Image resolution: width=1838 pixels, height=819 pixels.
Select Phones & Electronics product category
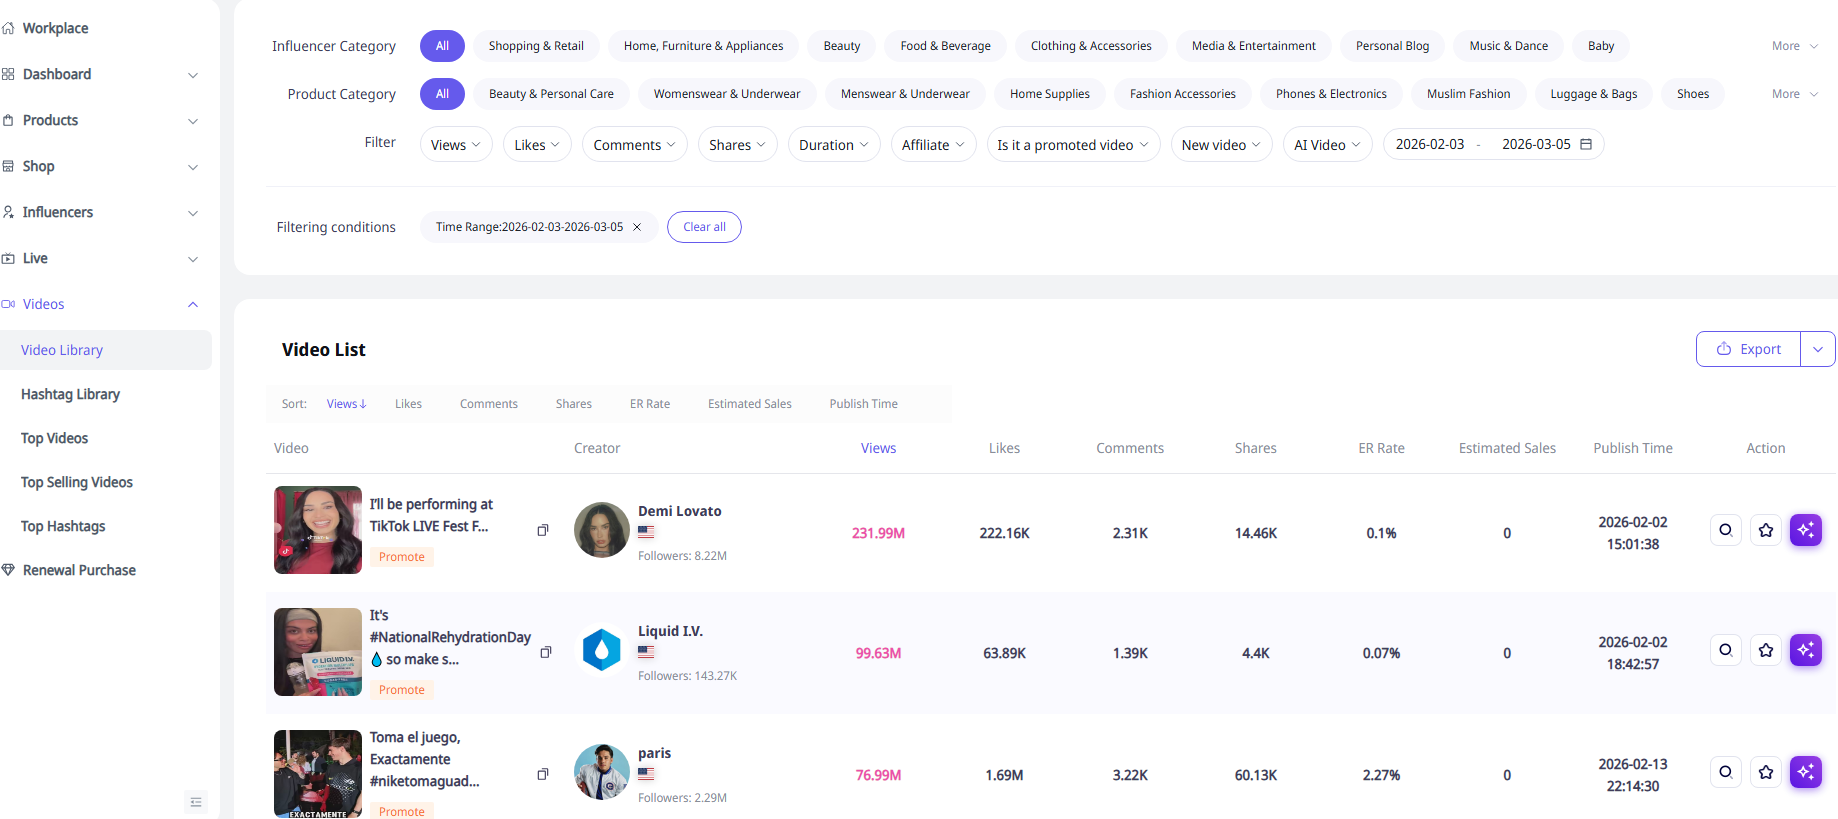click(1330, 94)
